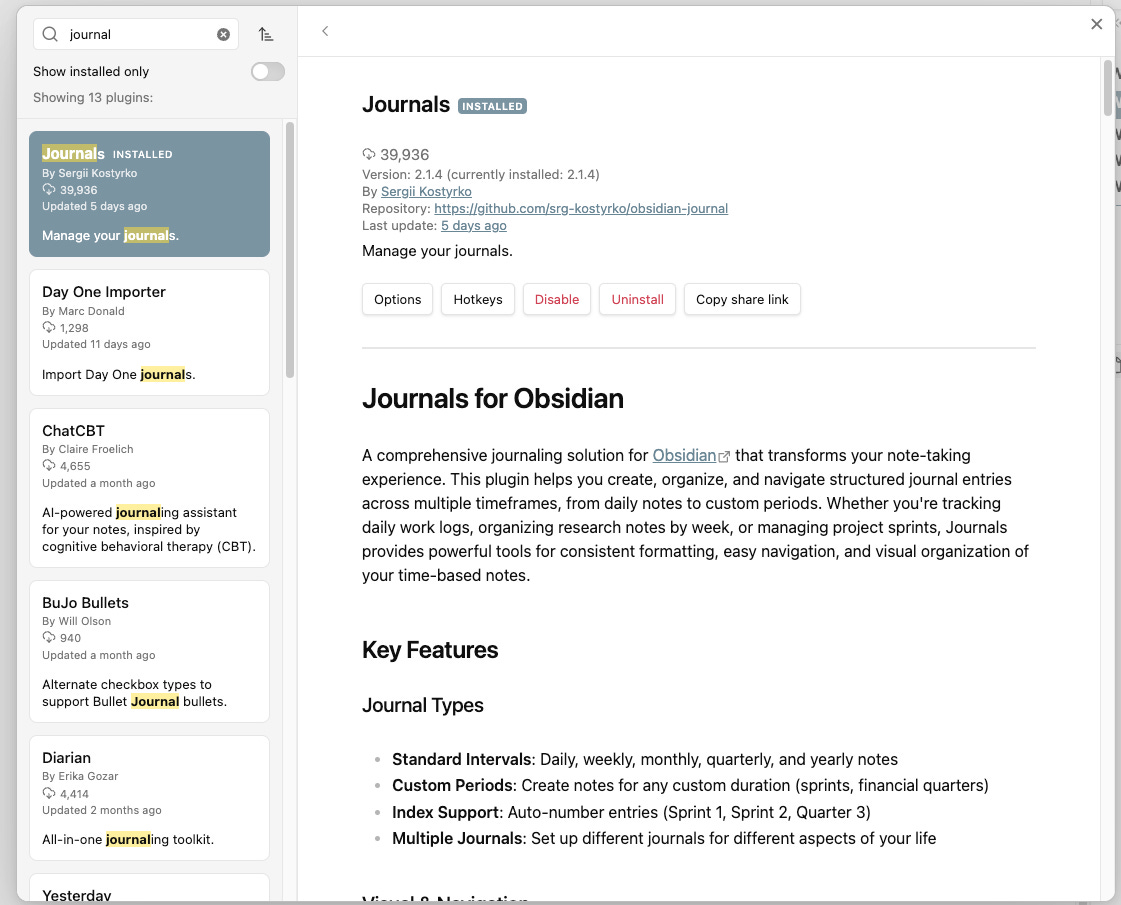Open Journals plugin Hotkeys
This screenshot has width=1121, height=905.
point(478,300)
